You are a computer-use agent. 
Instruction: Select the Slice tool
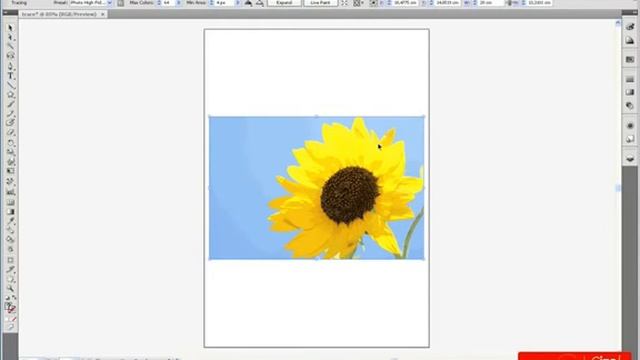coord(10,270)
